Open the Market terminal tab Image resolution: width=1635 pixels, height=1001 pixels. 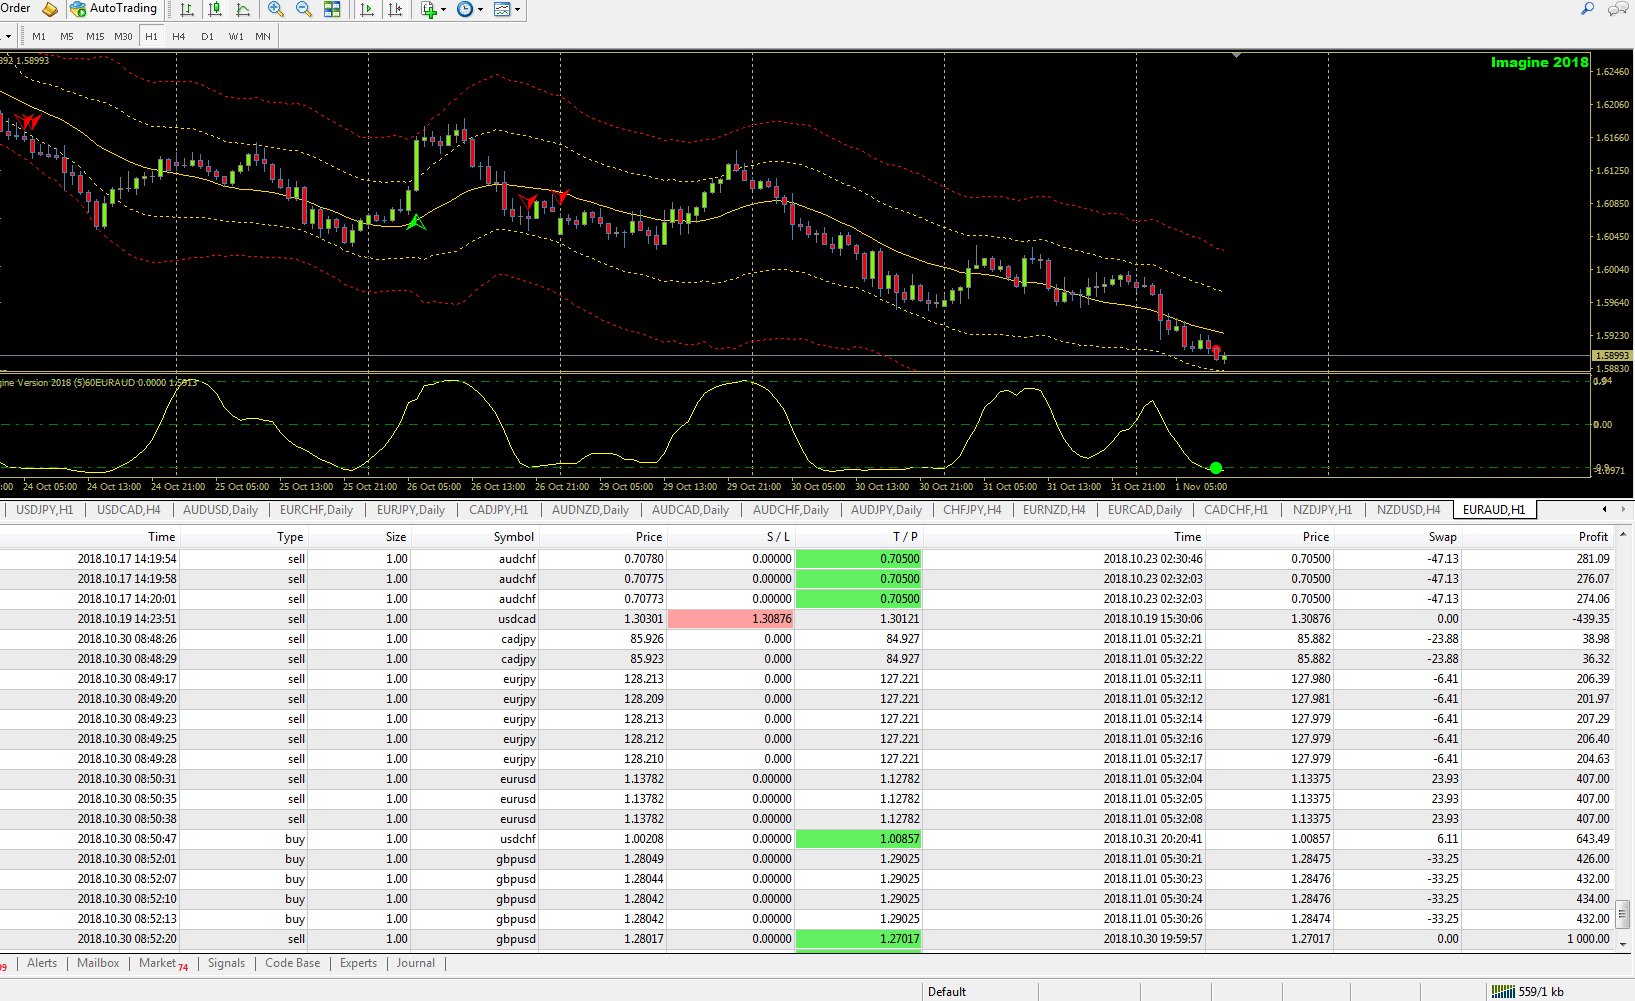tap(163, 963)
